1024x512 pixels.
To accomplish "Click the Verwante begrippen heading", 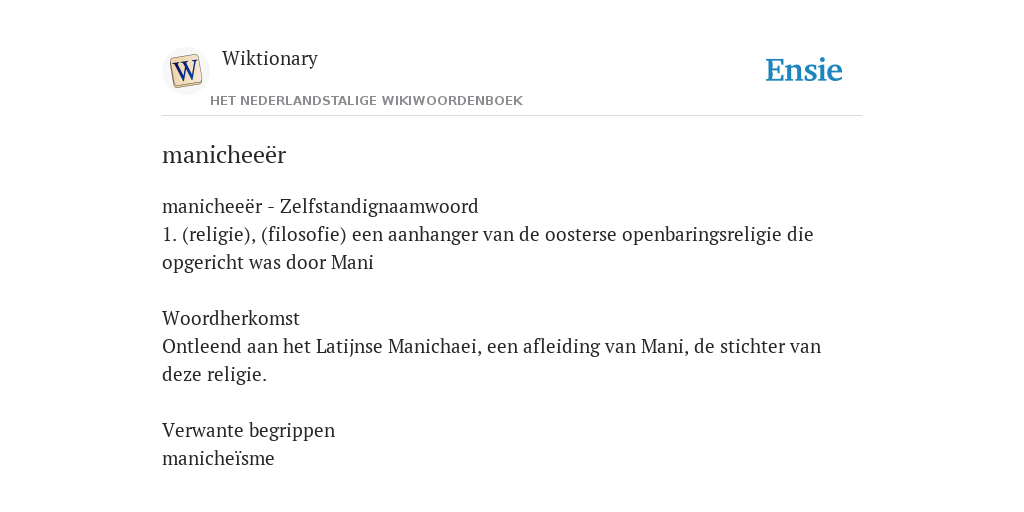I will pyautogui.click(x=248, y=430).
